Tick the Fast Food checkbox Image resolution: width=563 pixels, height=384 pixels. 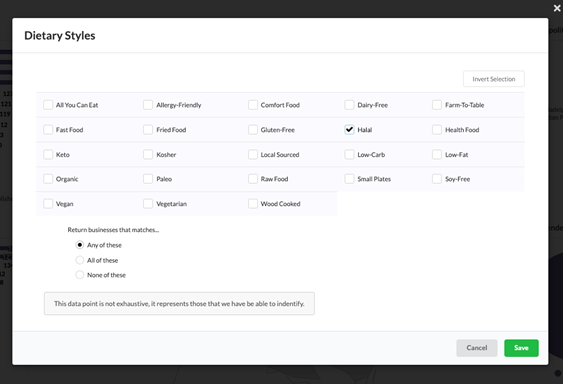click(x=48, y=130)
